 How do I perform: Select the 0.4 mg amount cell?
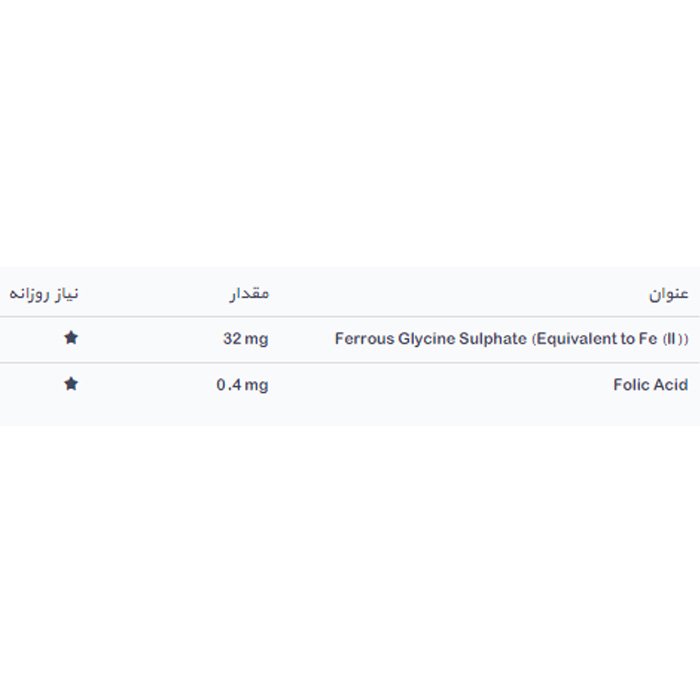click(242, 385)
